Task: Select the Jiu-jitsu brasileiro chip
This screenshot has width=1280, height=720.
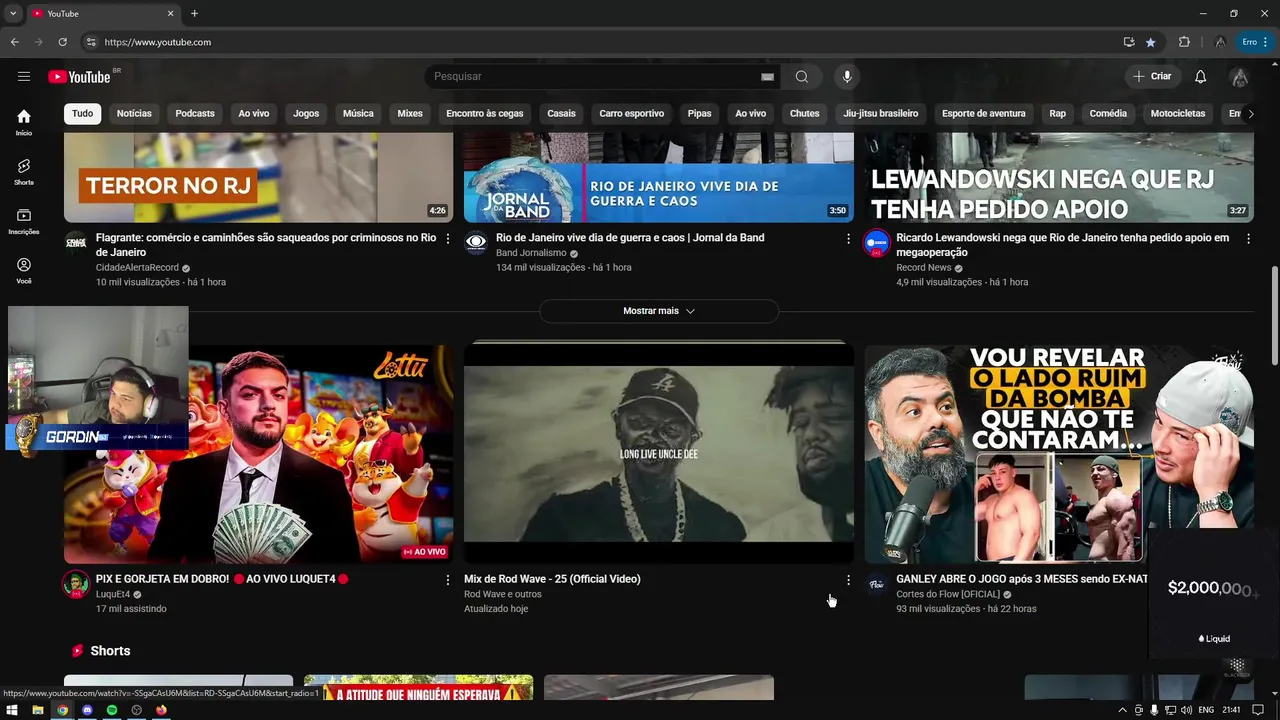Action: click(880, 113)
